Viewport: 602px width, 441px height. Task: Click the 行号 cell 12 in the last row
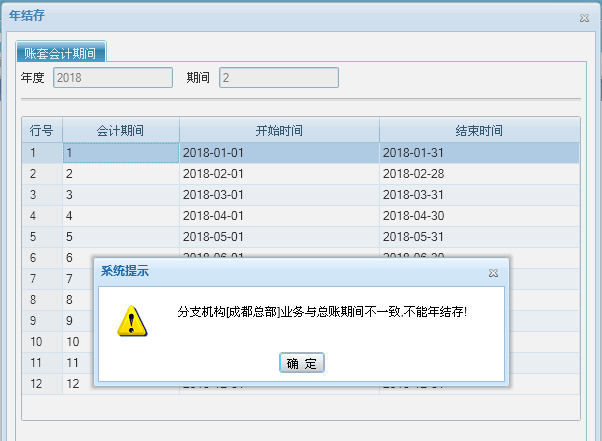click(42, 384)
